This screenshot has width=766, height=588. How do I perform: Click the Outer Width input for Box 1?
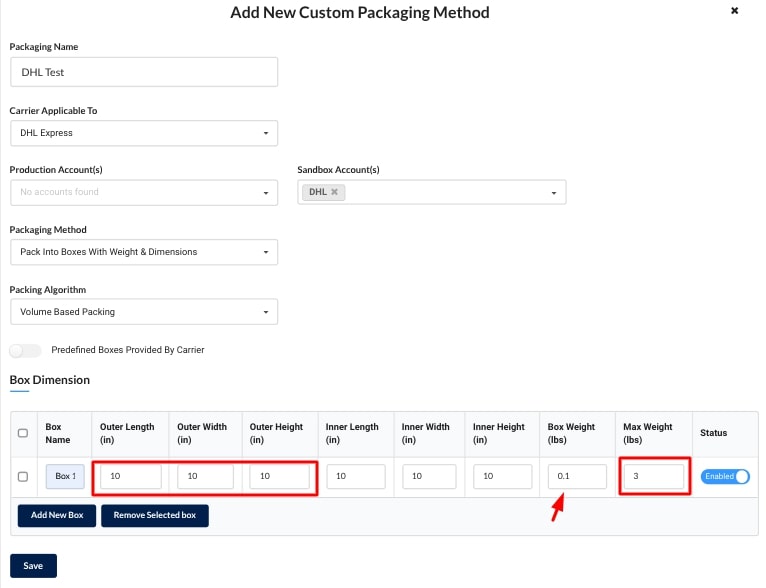pos(205,477)
